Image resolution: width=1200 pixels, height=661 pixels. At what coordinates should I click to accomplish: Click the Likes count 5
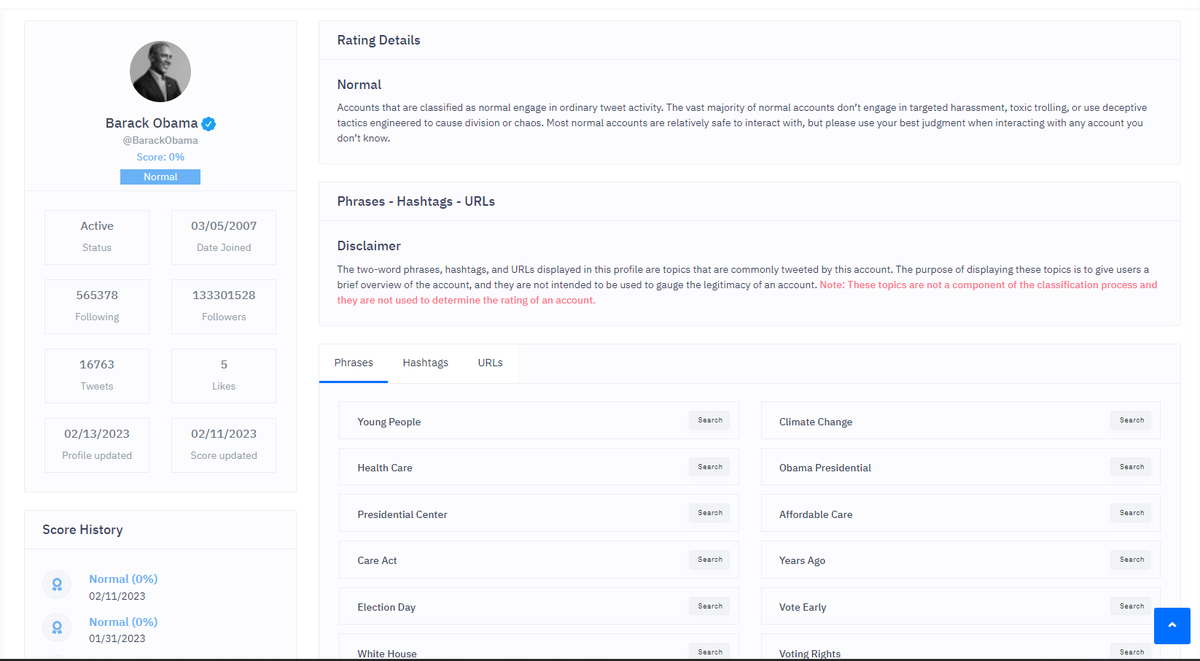[x=224, y=365]
